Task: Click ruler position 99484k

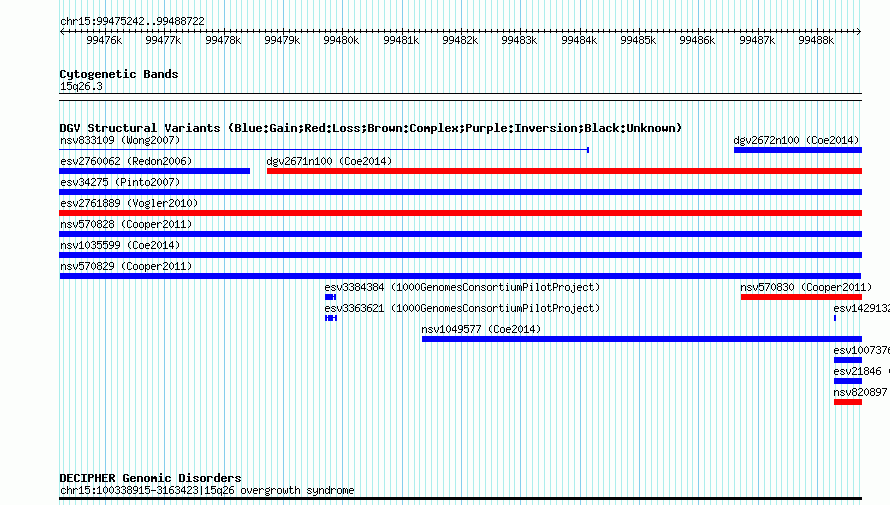Action: pos(580,40)
